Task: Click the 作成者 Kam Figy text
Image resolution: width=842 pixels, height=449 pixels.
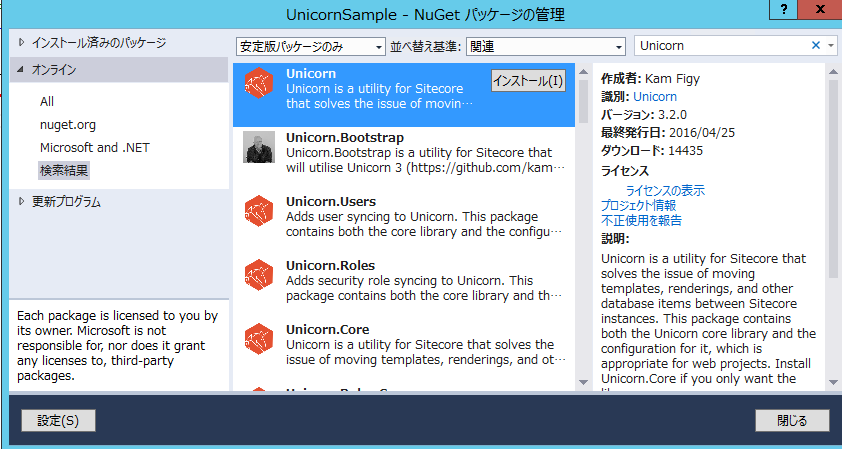Action: click(650, 79)
